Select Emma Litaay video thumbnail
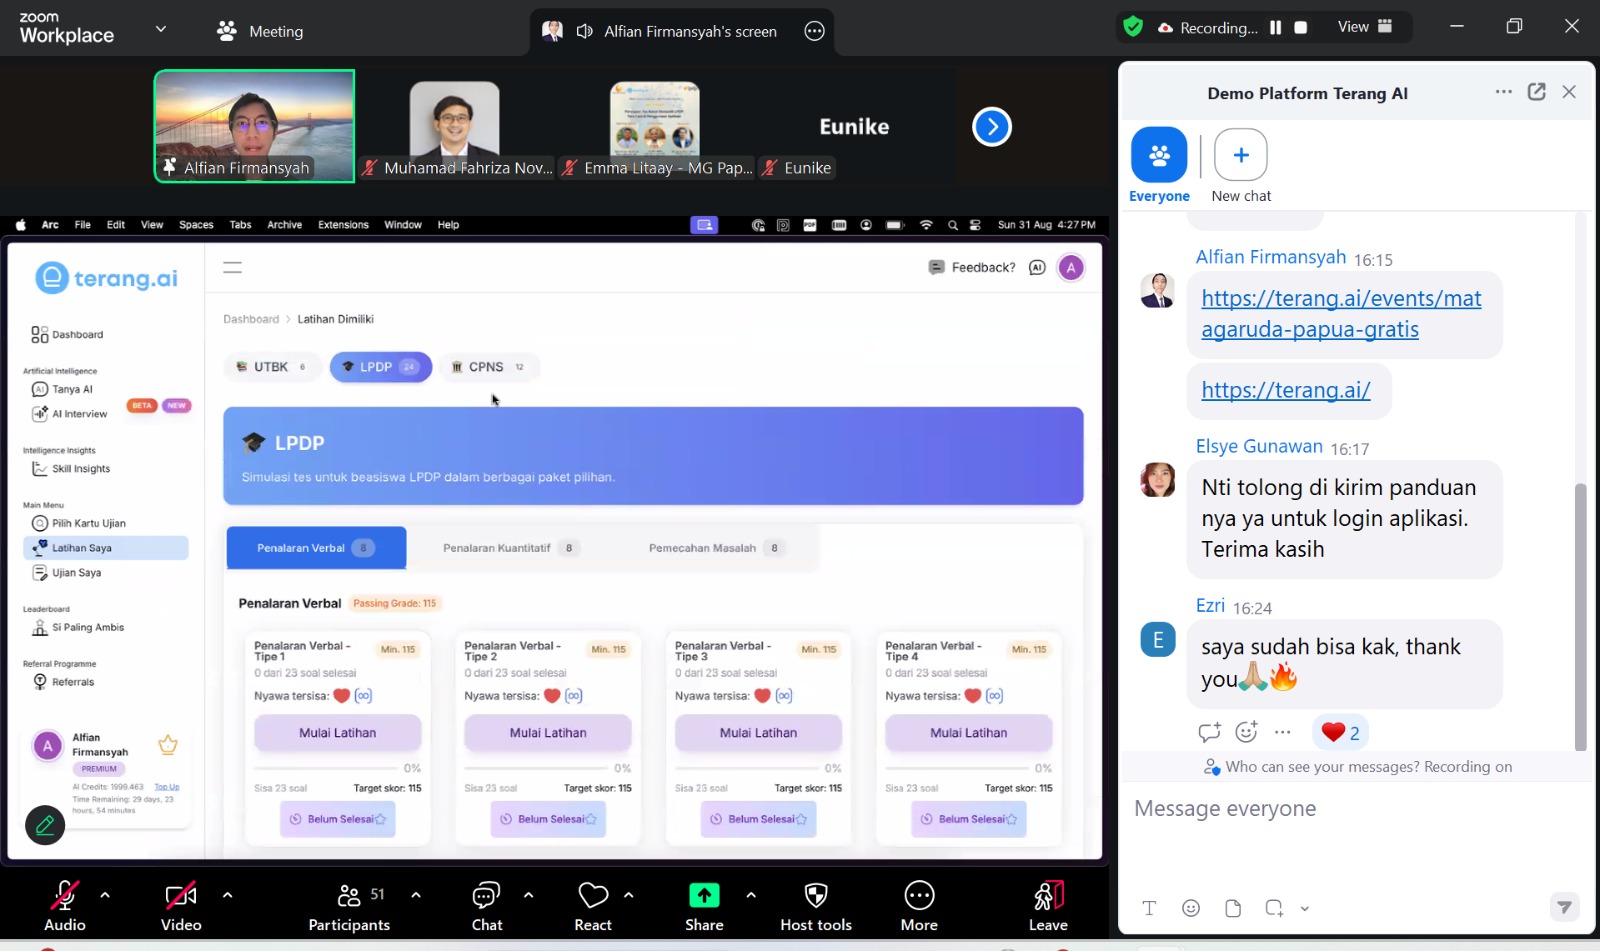 (655, 126)
